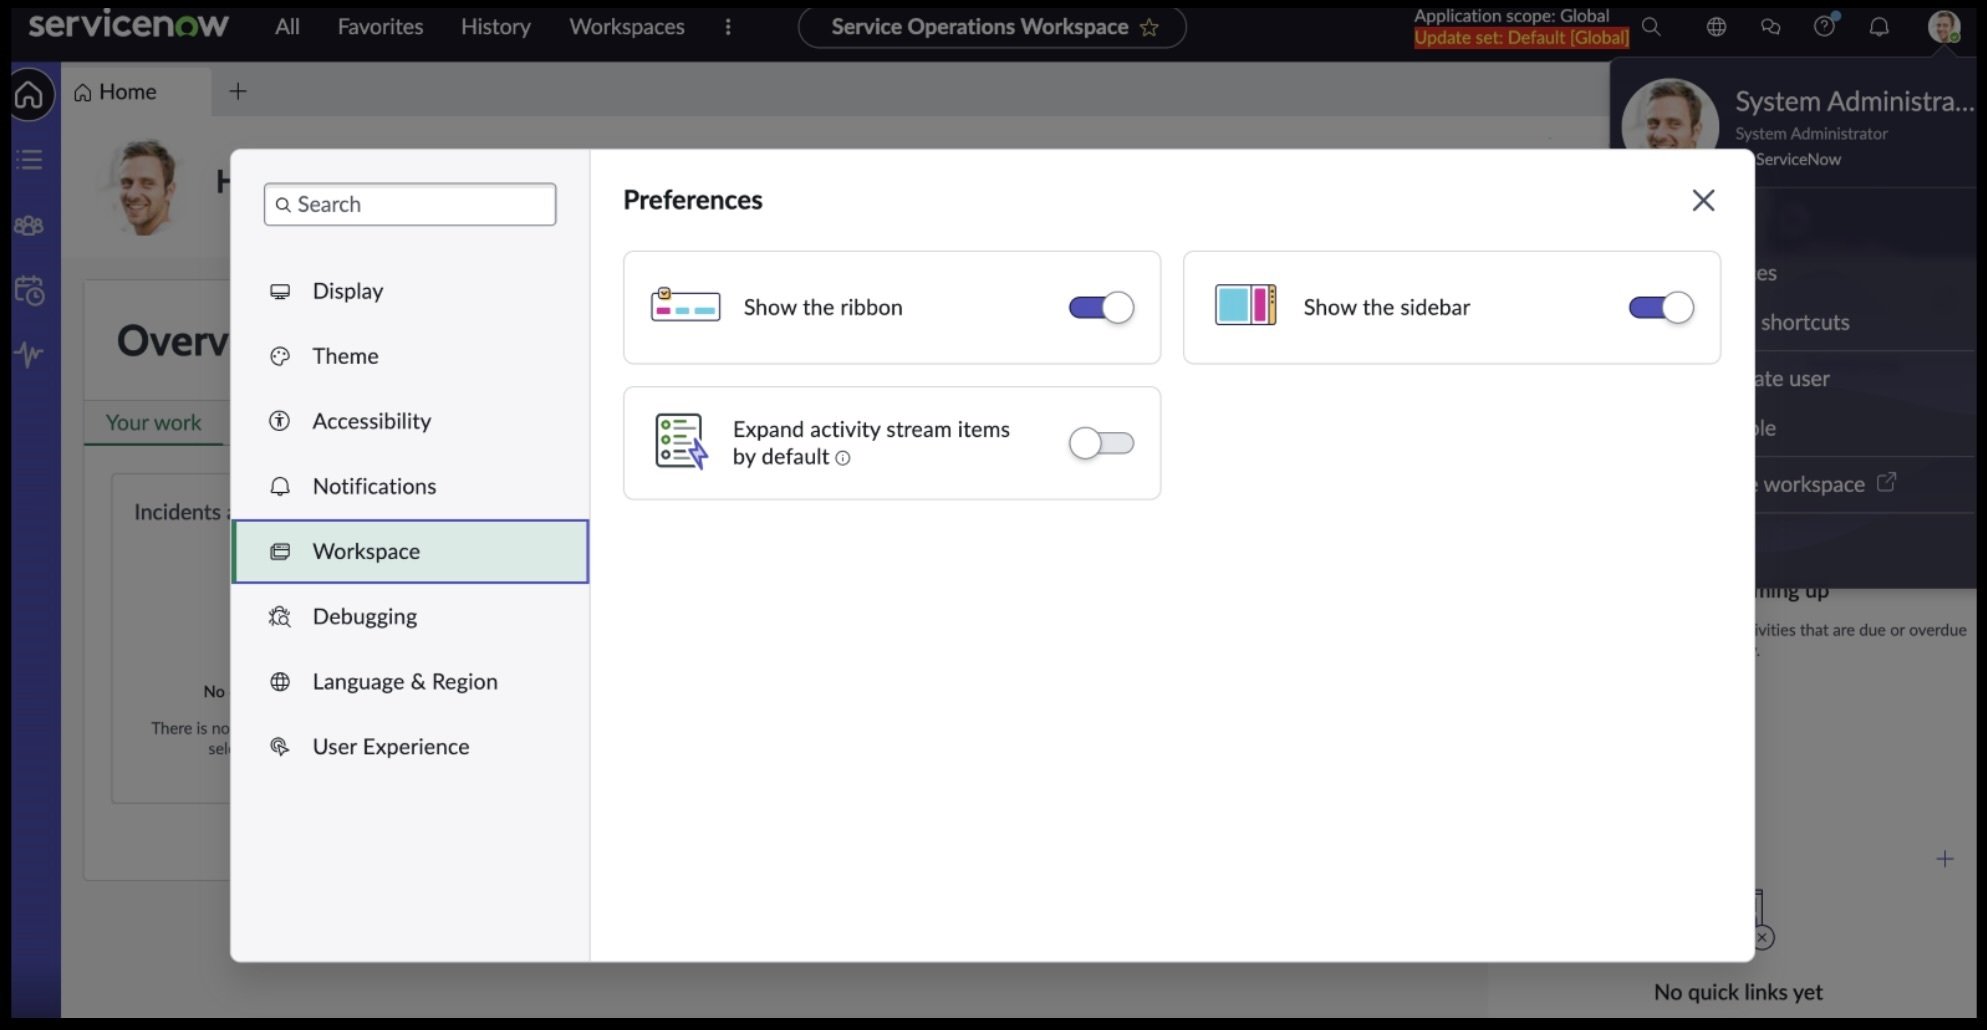Click the home icon in left sidebar
The width and height of the screenshot is (1987, 1030).
[29, 95]
